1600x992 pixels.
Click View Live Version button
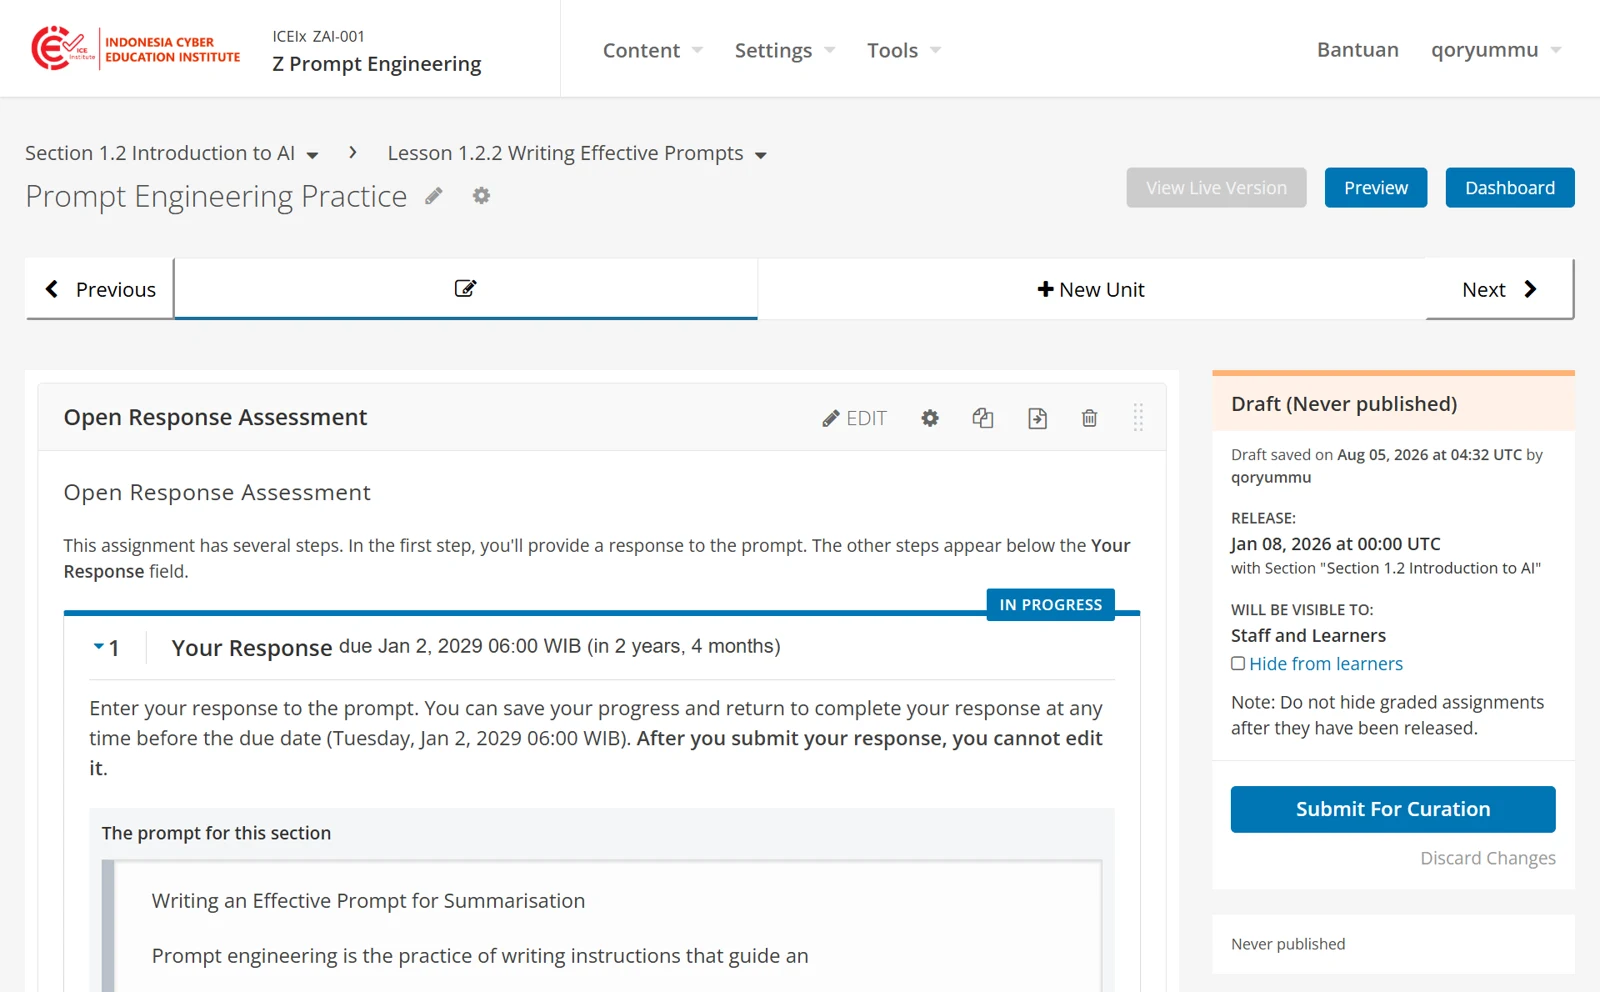coord(1216,188)
